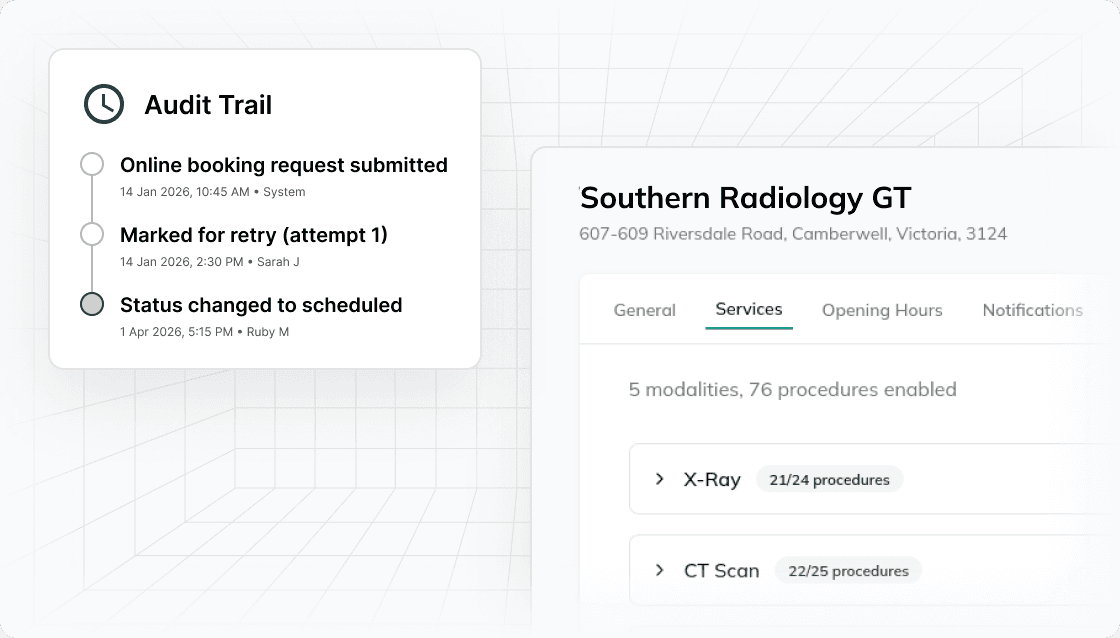Click the Audit Trail title
Screen dimensions: 1120x638
(x=208, y=105)
